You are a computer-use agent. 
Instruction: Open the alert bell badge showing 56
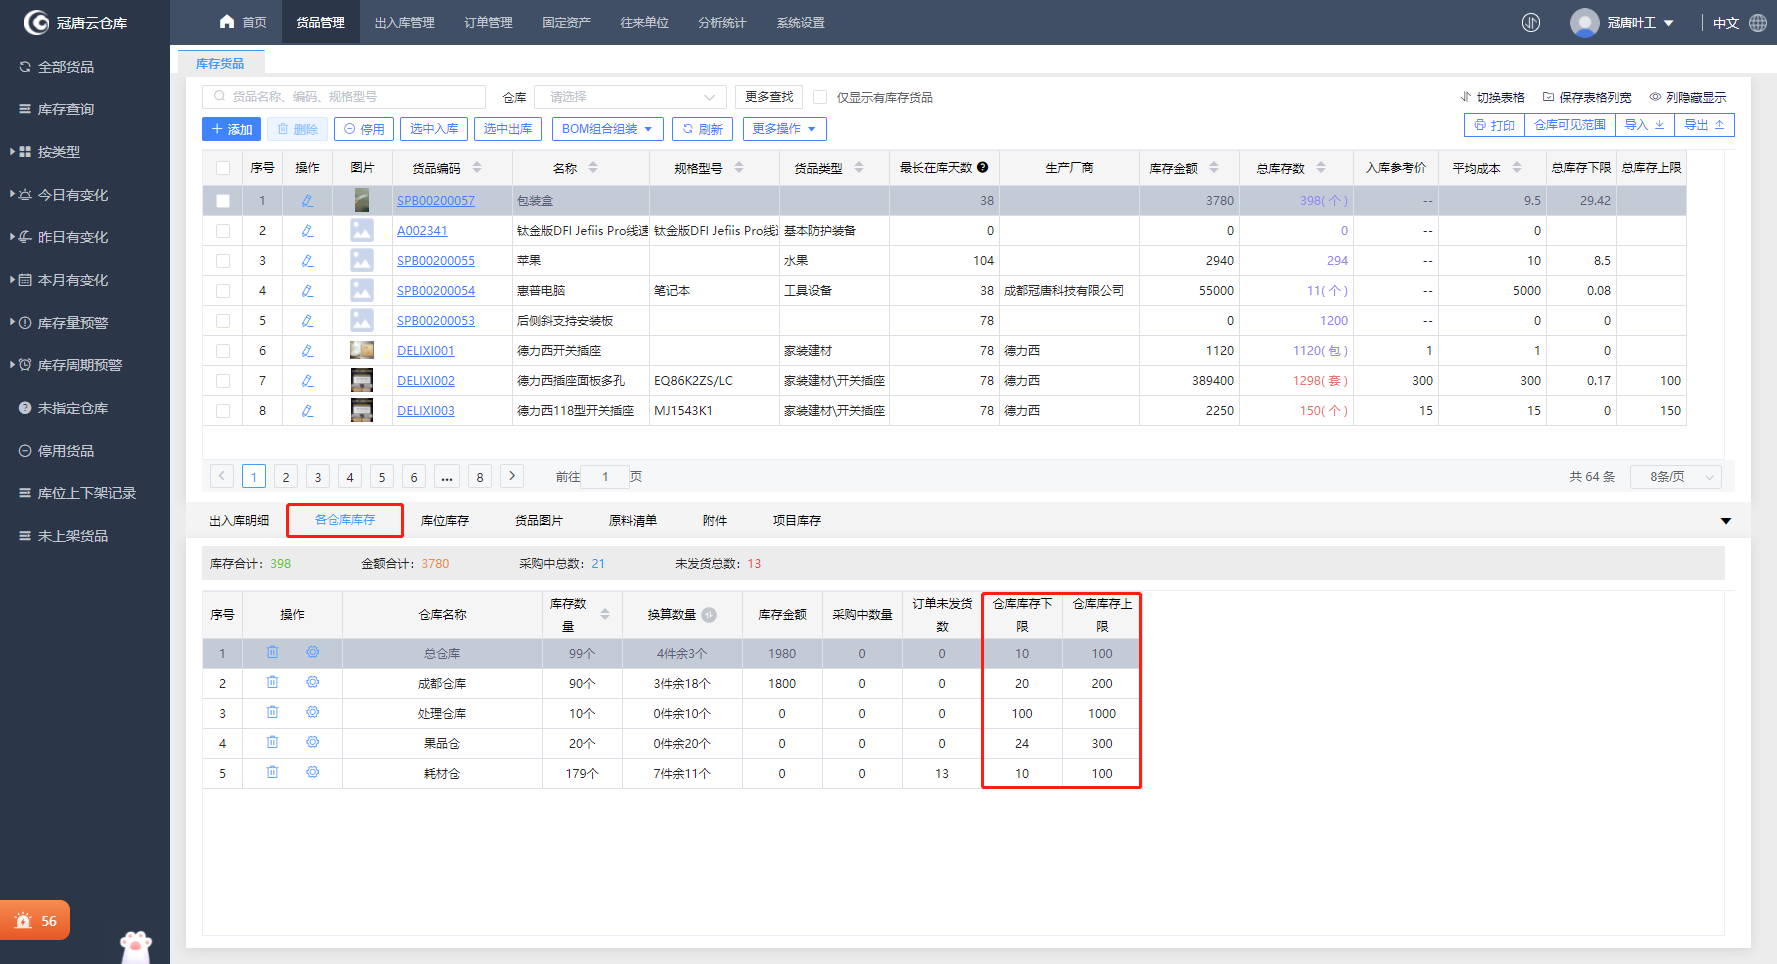point(35,921)
